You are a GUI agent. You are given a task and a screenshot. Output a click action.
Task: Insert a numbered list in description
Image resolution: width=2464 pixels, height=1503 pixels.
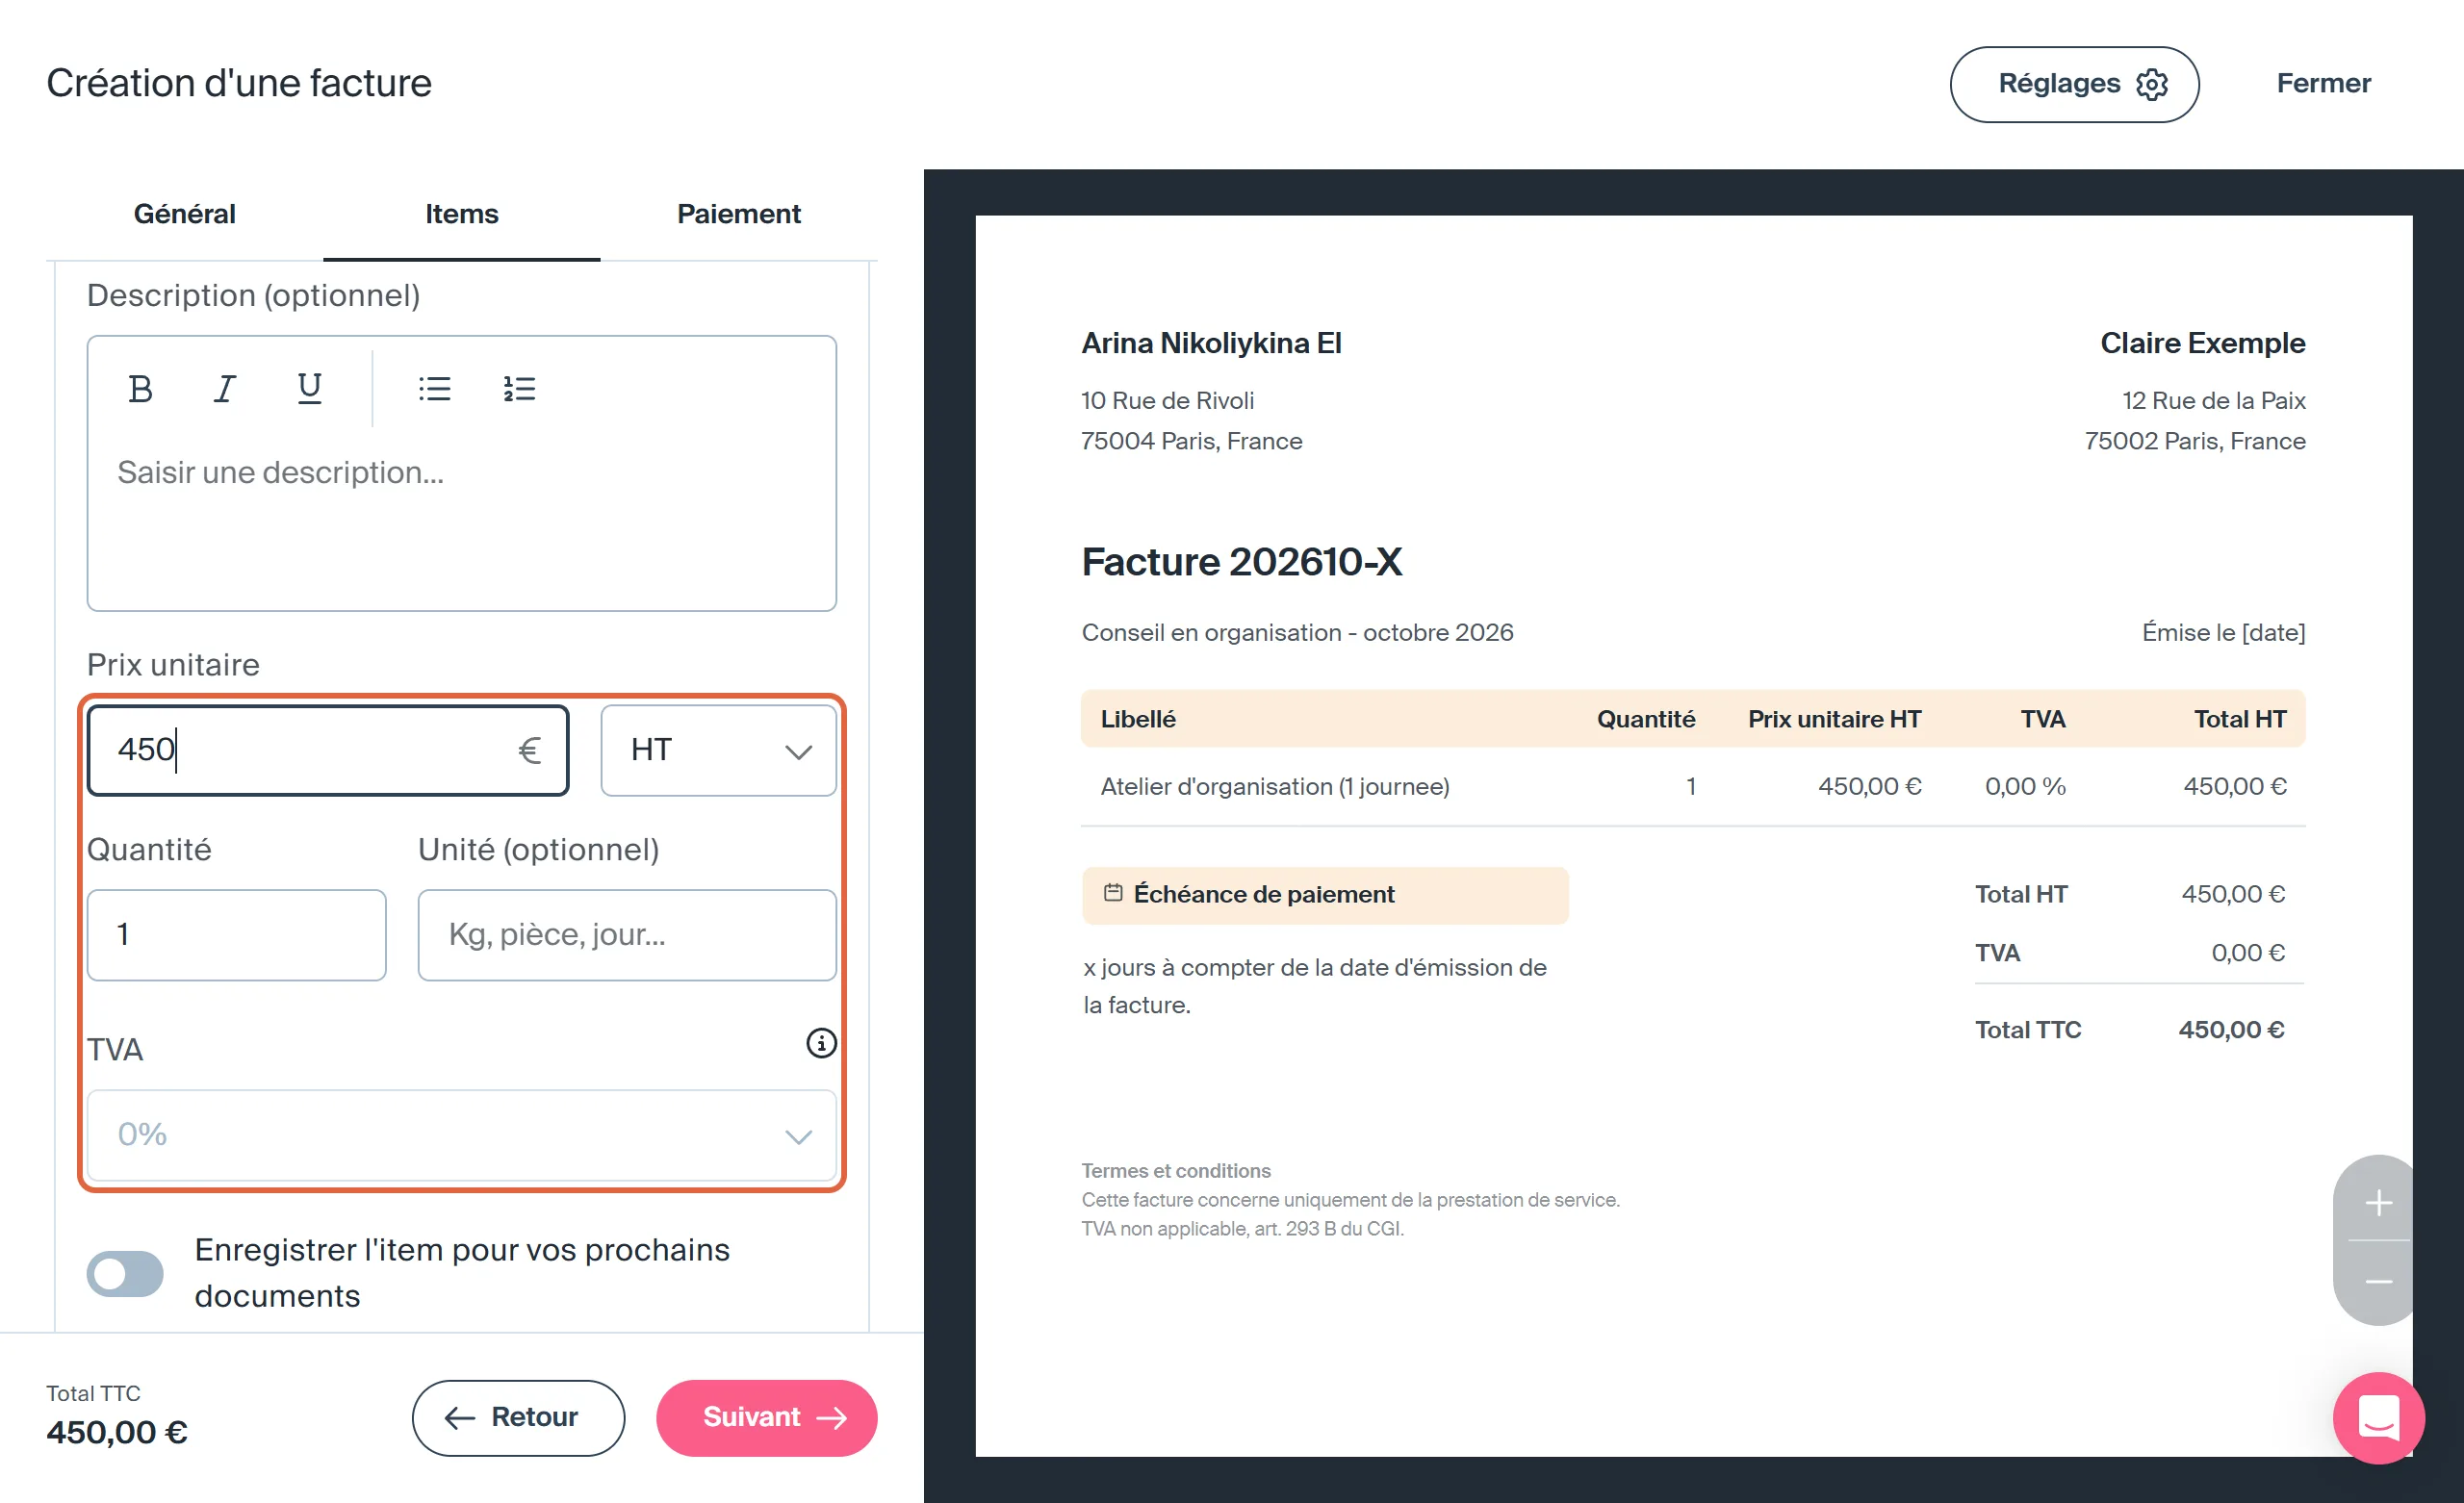[x=519, y=388]
